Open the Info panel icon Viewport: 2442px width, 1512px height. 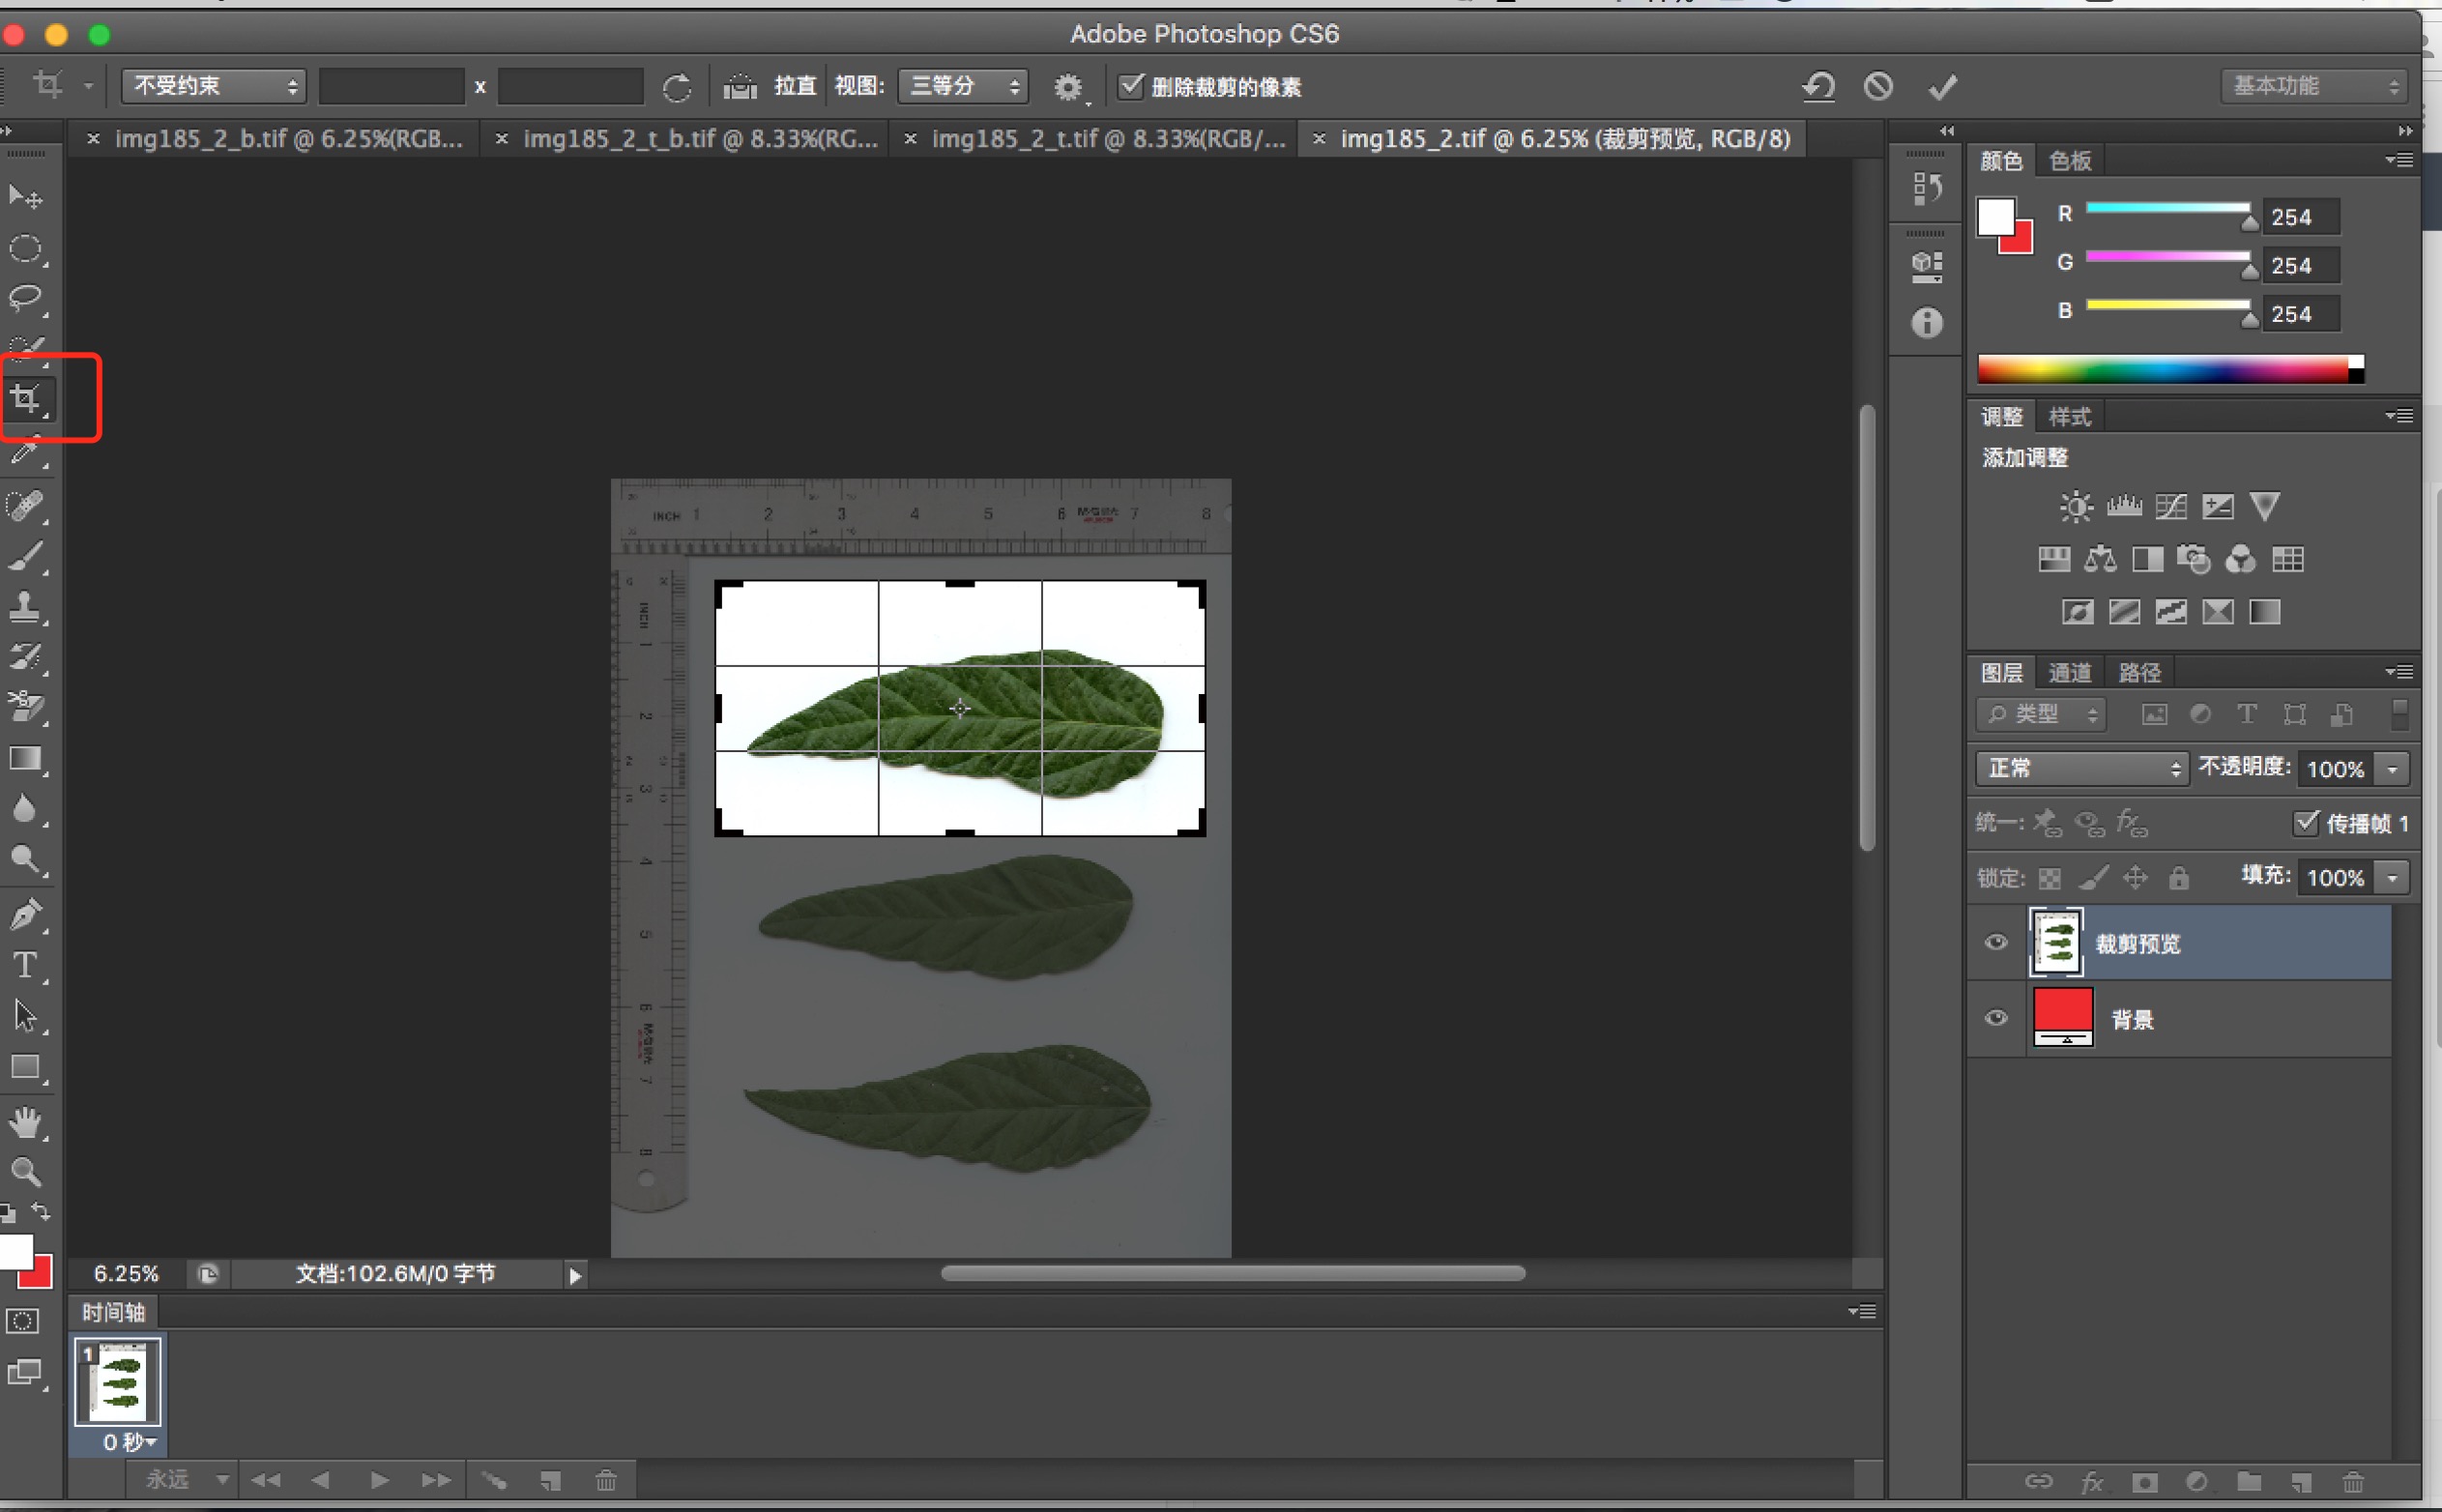[1927, 323]
